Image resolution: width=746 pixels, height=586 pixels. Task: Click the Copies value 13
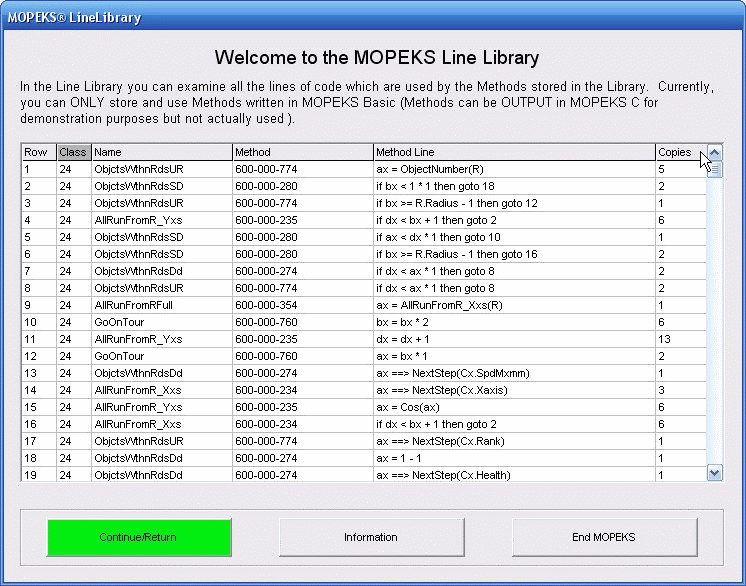coord(681,340)
